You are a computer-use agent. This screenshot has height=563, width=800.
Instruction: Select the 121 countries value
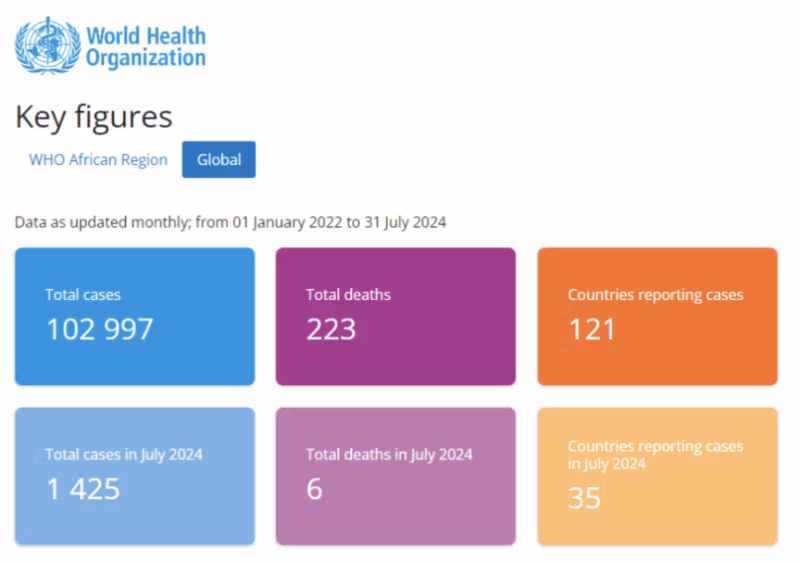[592, 329]
